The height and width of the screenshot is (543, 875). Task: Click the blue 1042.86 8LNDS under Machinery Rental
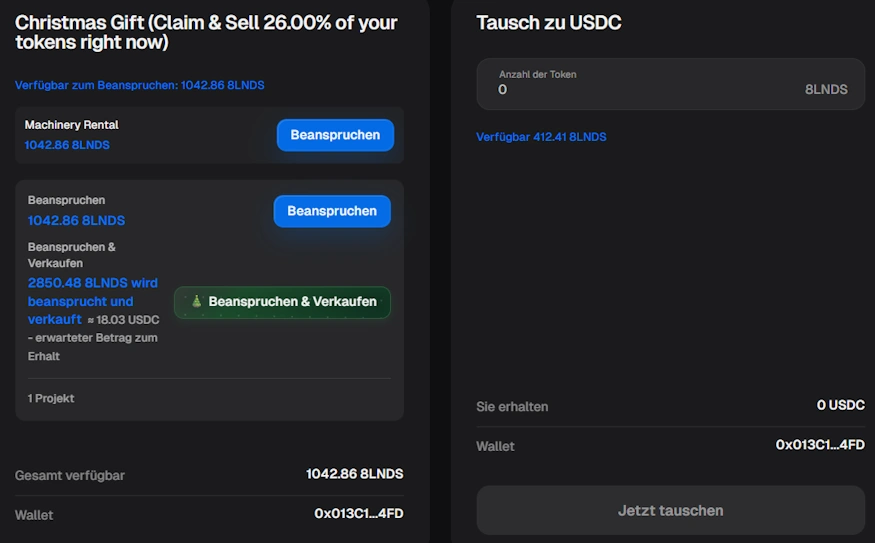(x=67, y=145)
